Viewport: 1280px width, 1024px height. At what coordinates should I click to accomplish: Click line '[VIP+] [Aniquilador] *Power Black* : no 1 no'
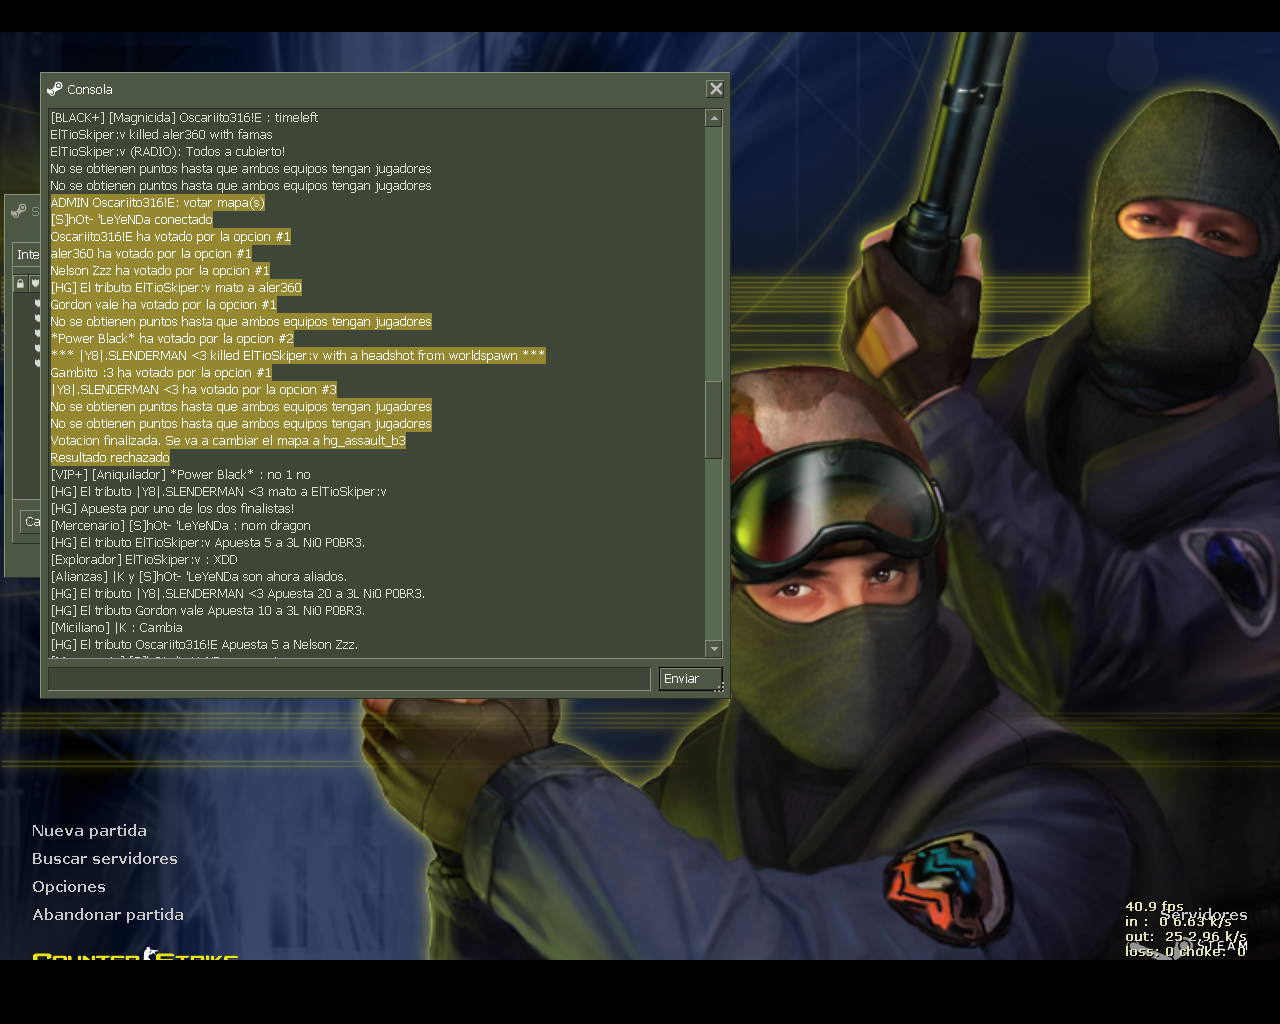point(180,475)
